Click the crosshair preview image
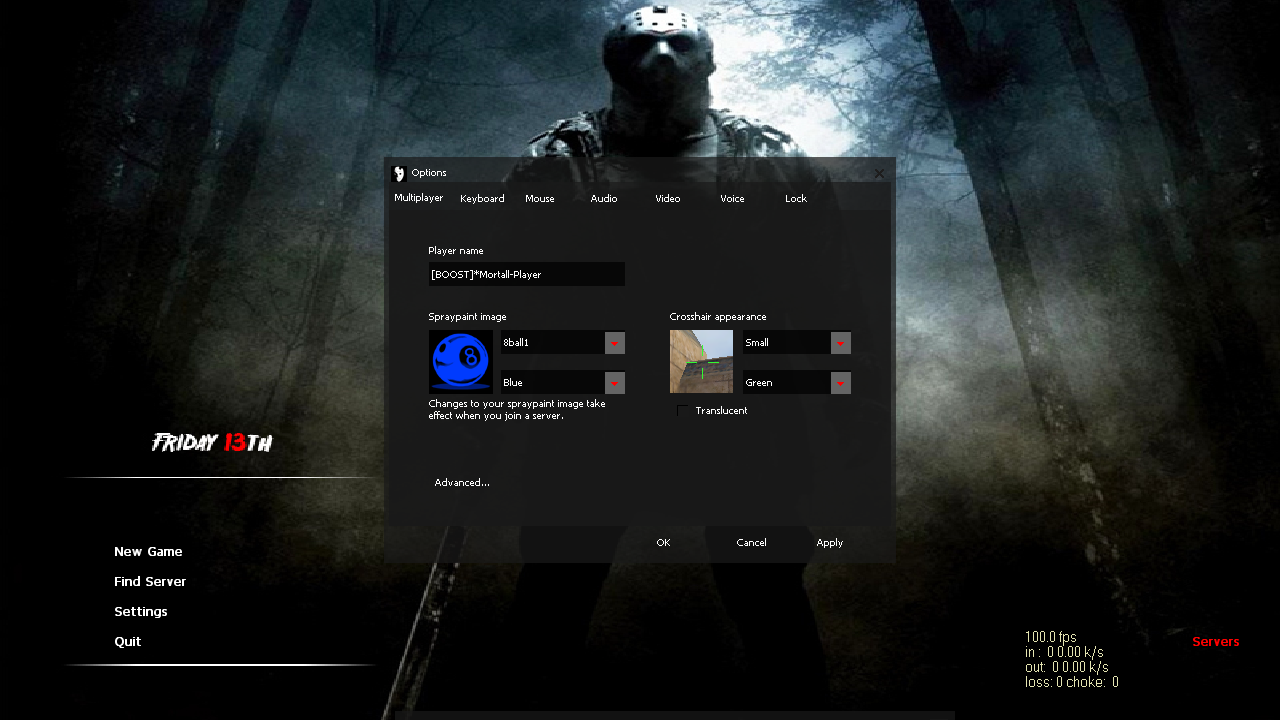The image size is (1280, 720). point(701,361)
